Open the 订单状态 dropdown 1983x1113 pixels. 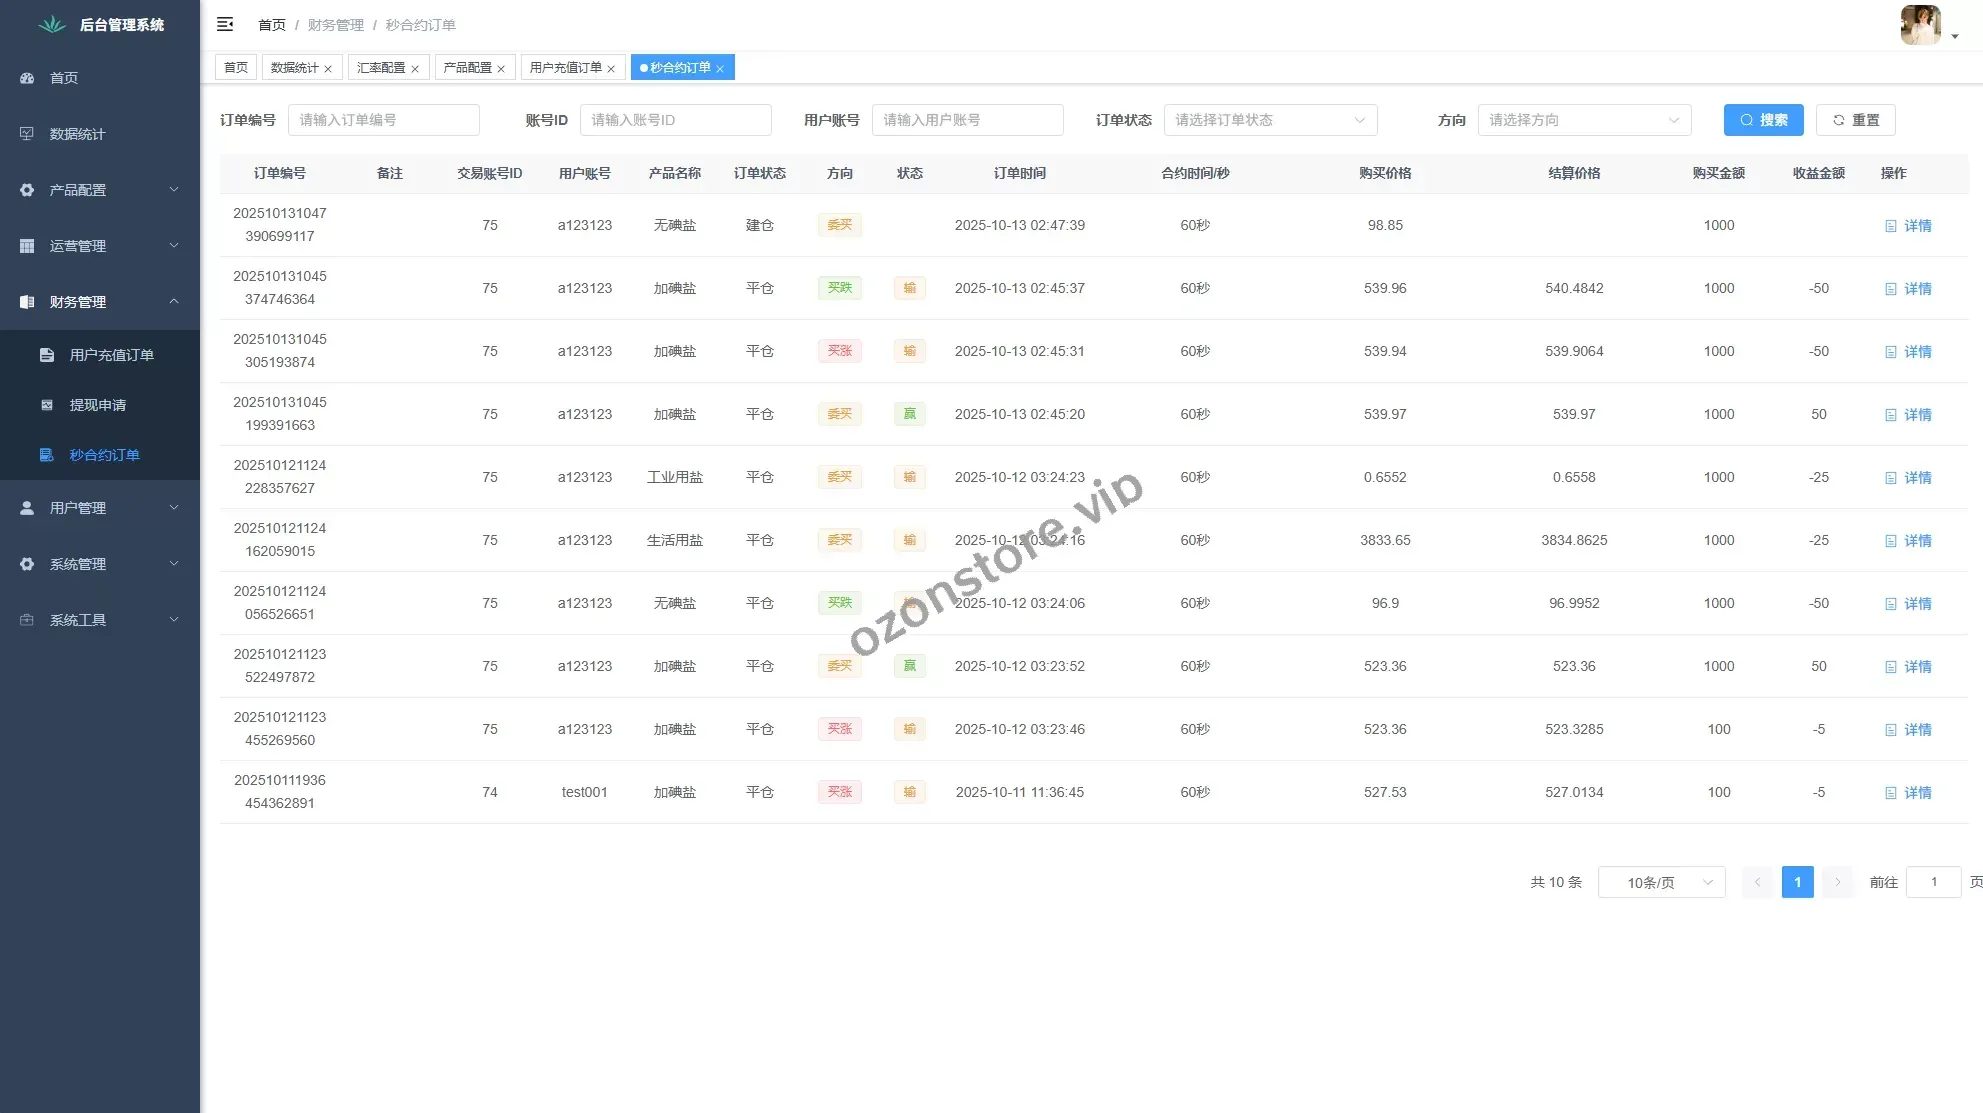click(x=1270, y=120)
